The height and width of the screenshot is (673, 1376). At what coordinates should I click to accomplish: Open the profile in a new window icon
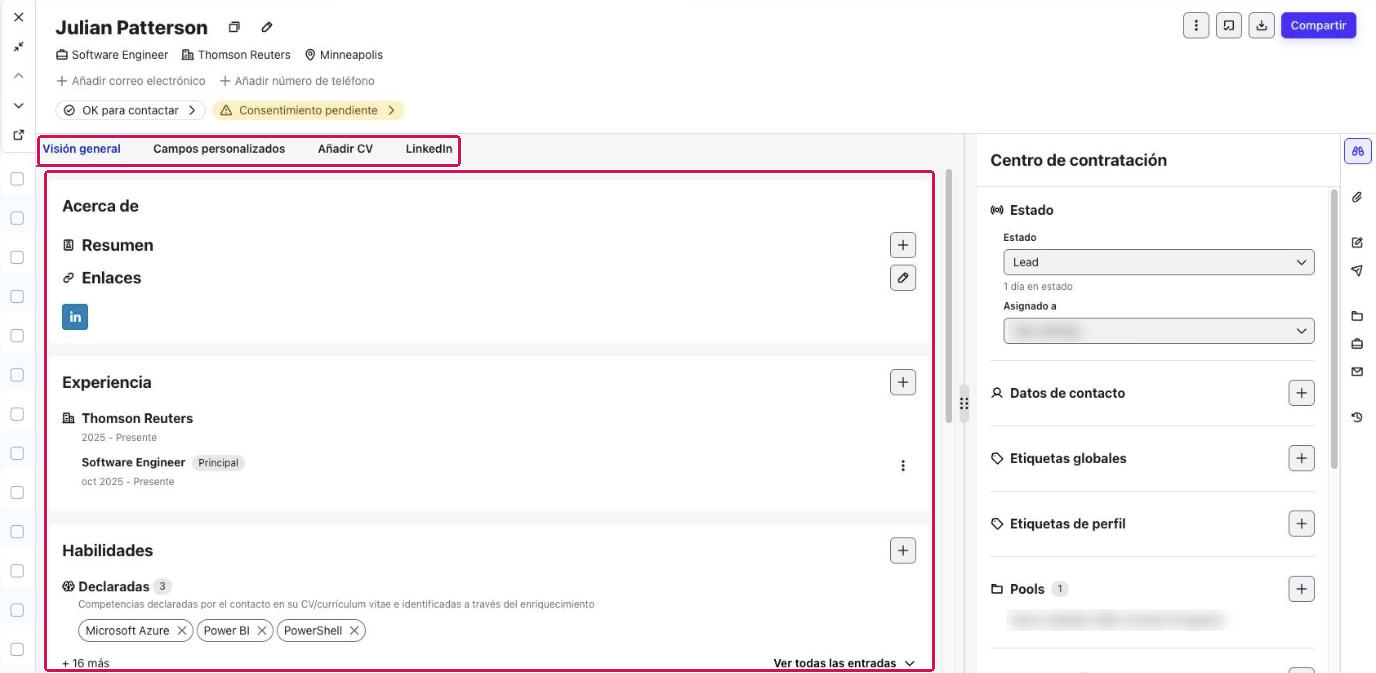click(18, 134)
